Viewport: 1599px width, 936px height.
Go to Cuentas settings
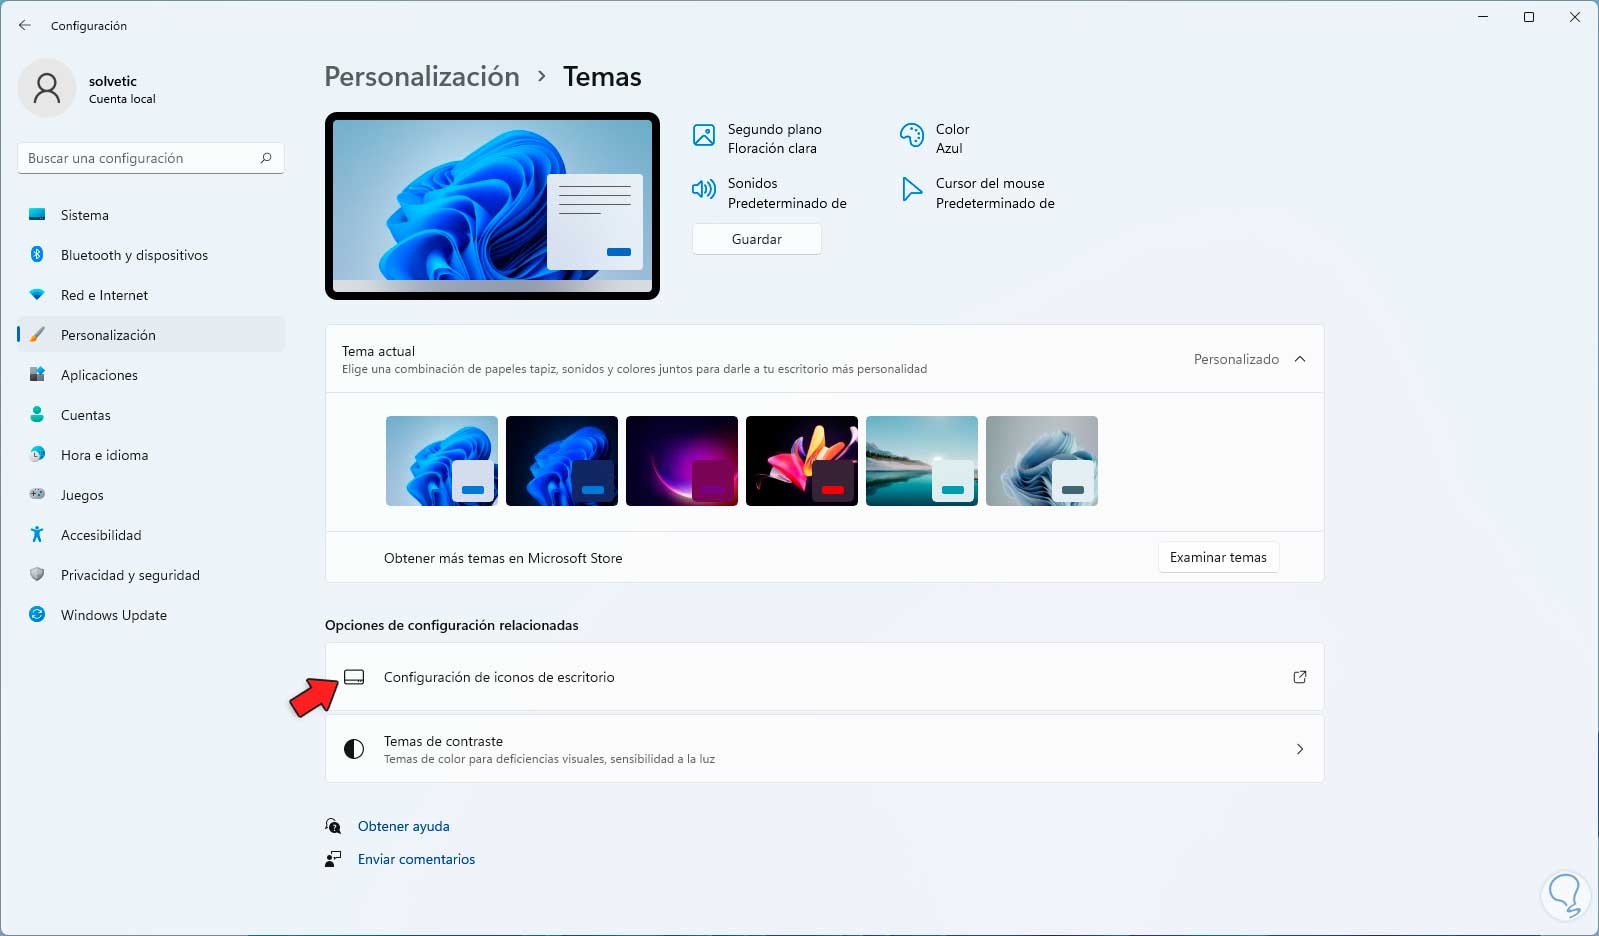pos(151,415)
